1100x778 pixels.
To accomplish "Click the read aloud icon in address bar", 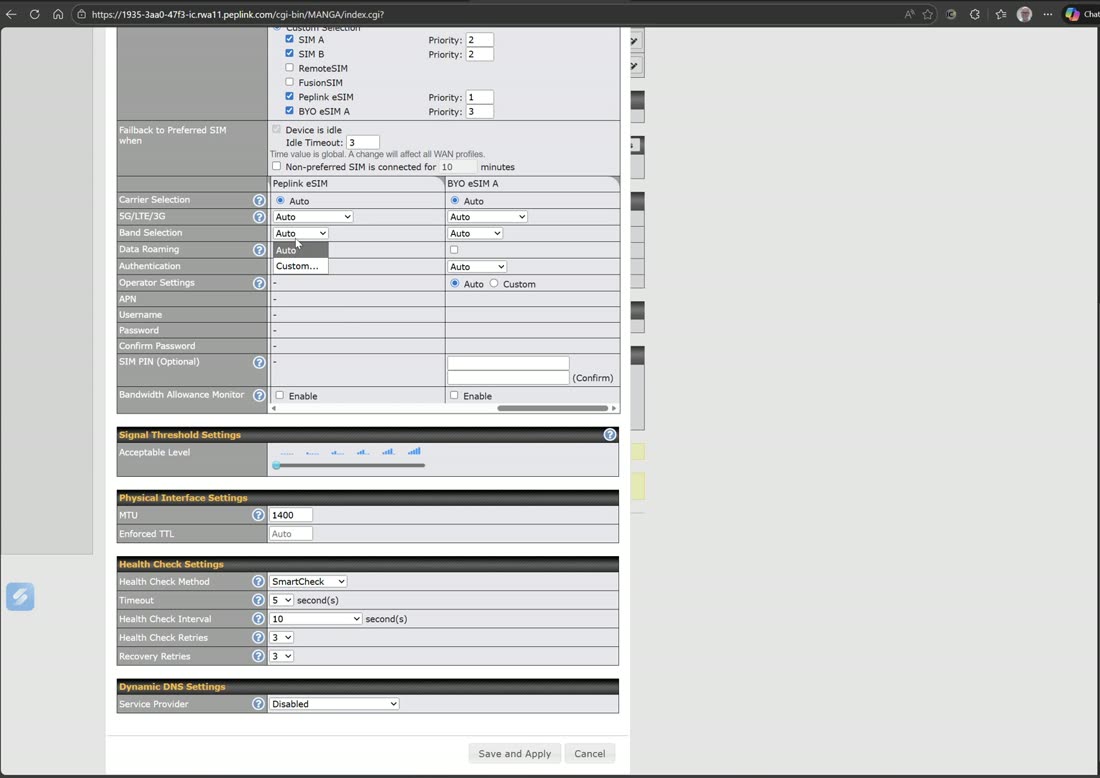I will click(909, 14).
